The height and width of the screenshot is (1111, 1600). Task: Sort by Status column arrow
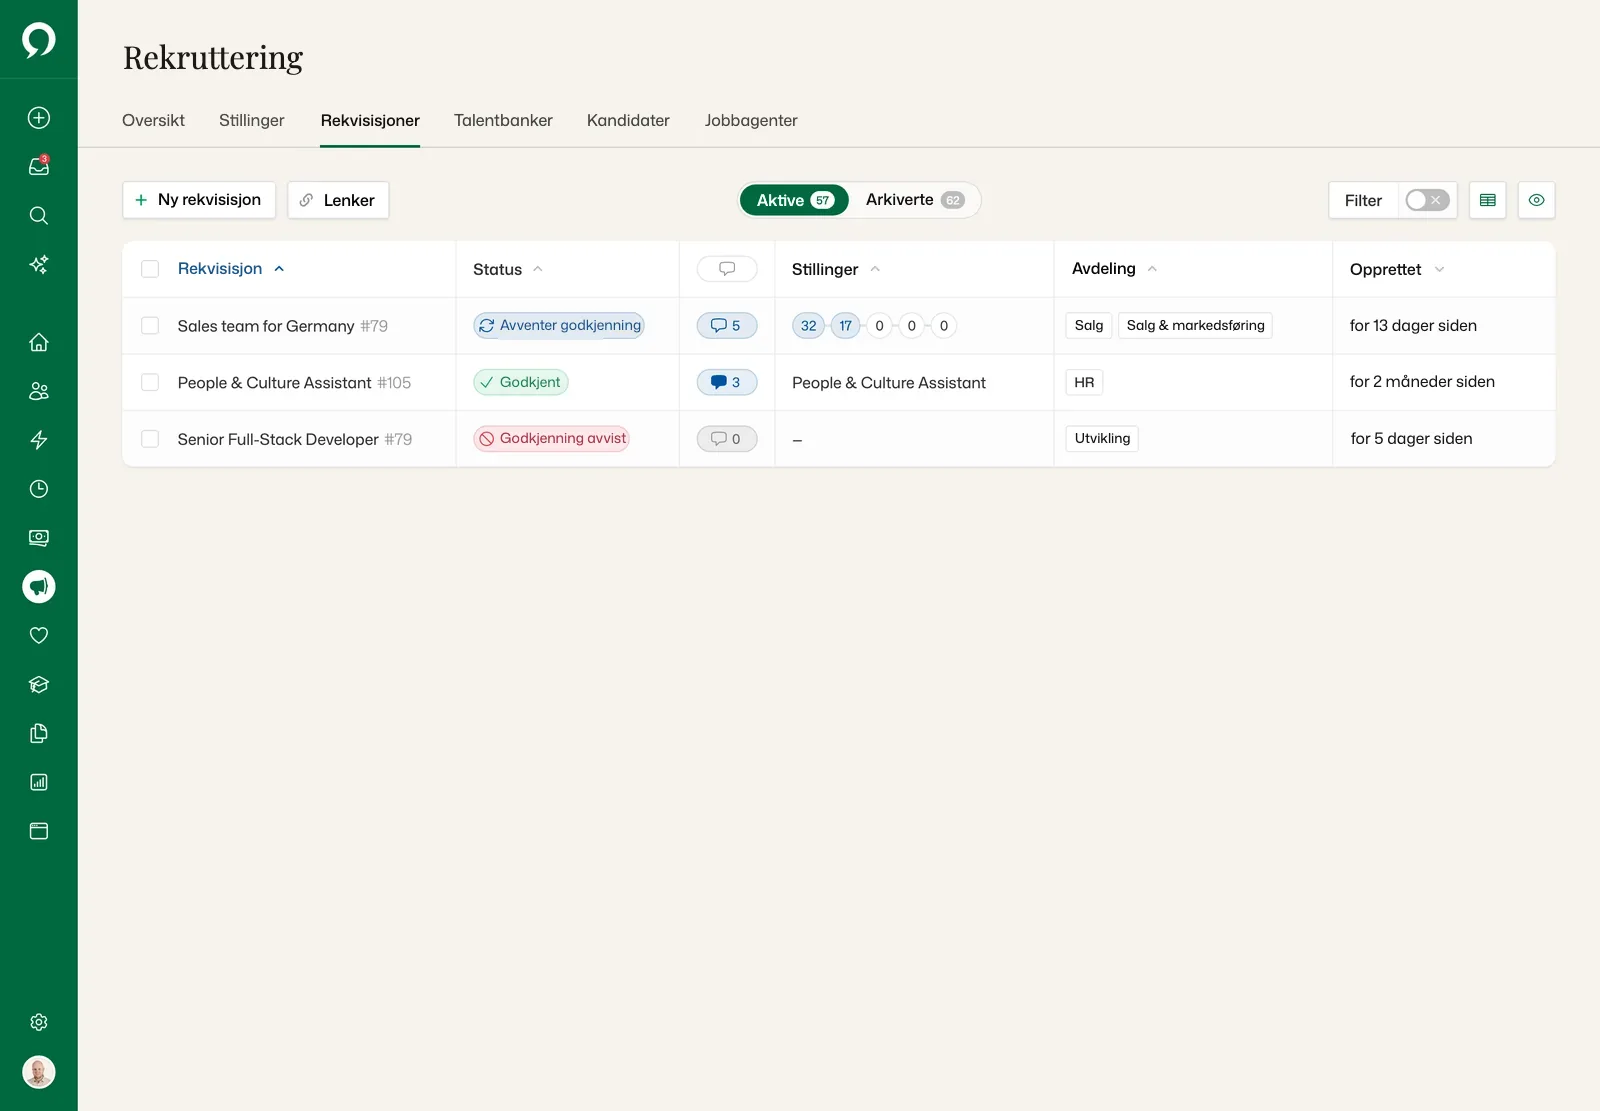pyautogui.click(x=538, y=269)
